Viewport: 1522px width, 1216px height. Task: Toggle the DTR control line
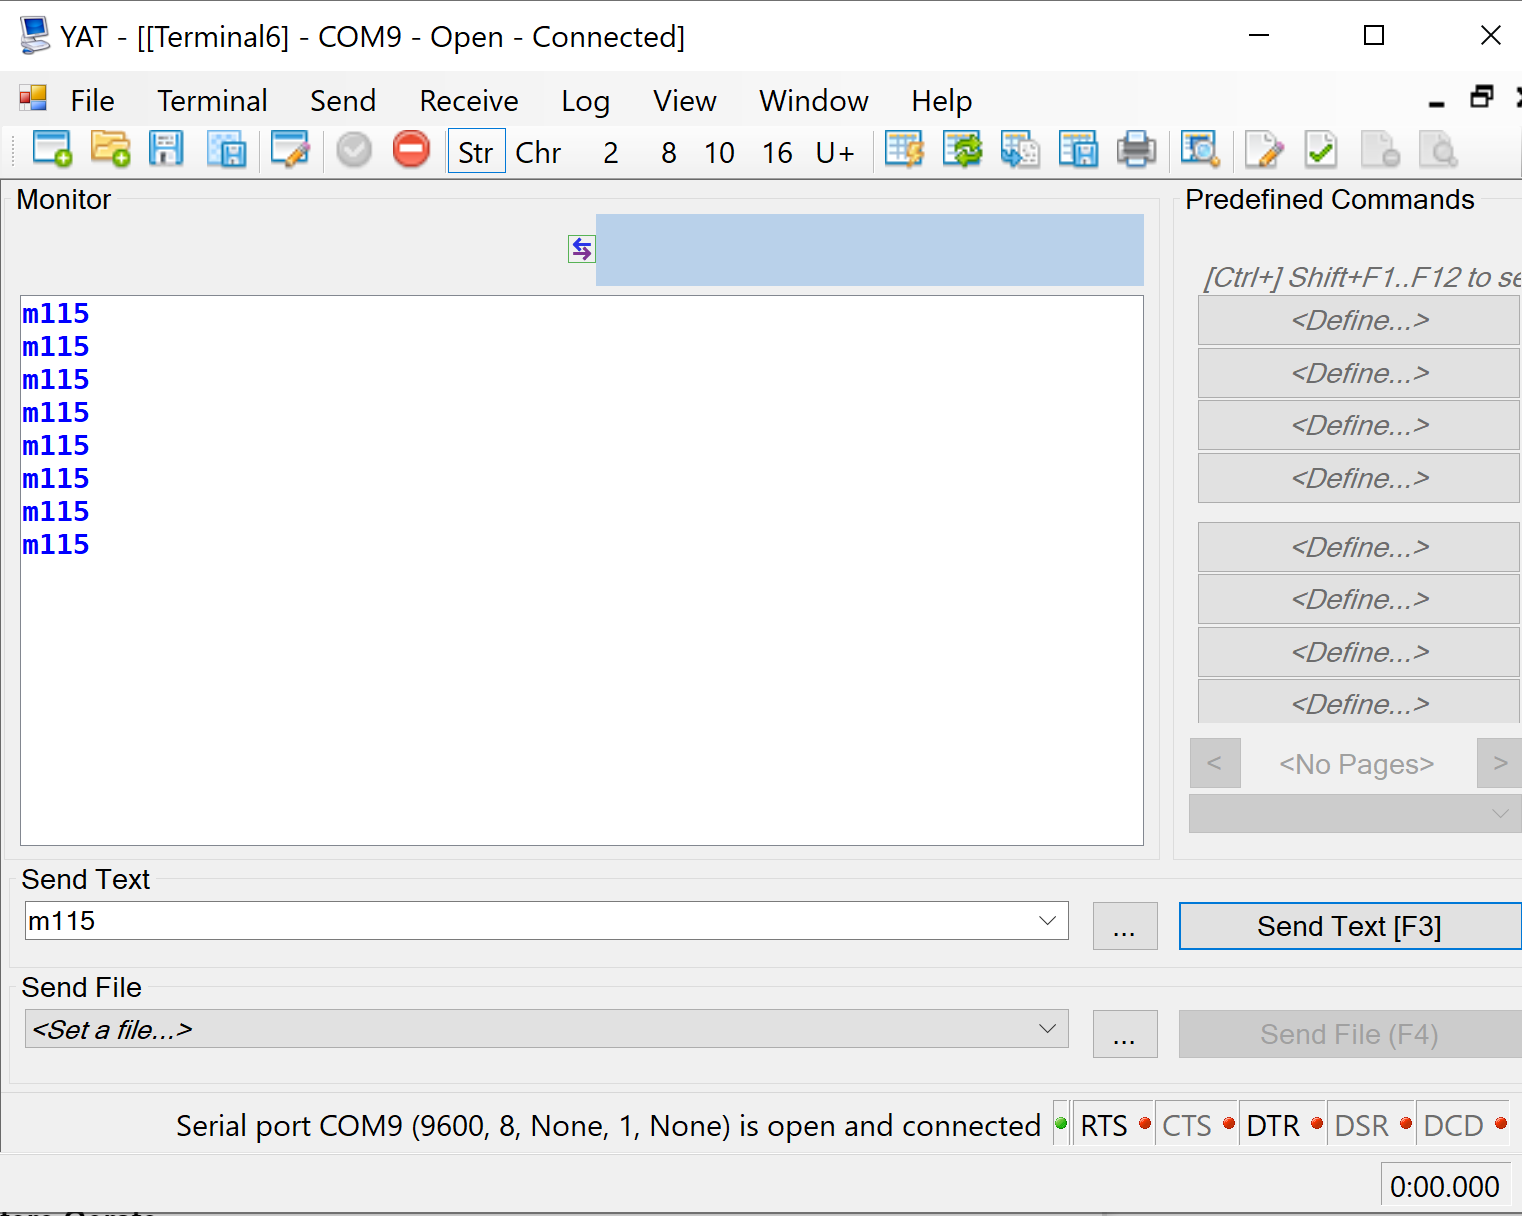coord(1282,1125)
